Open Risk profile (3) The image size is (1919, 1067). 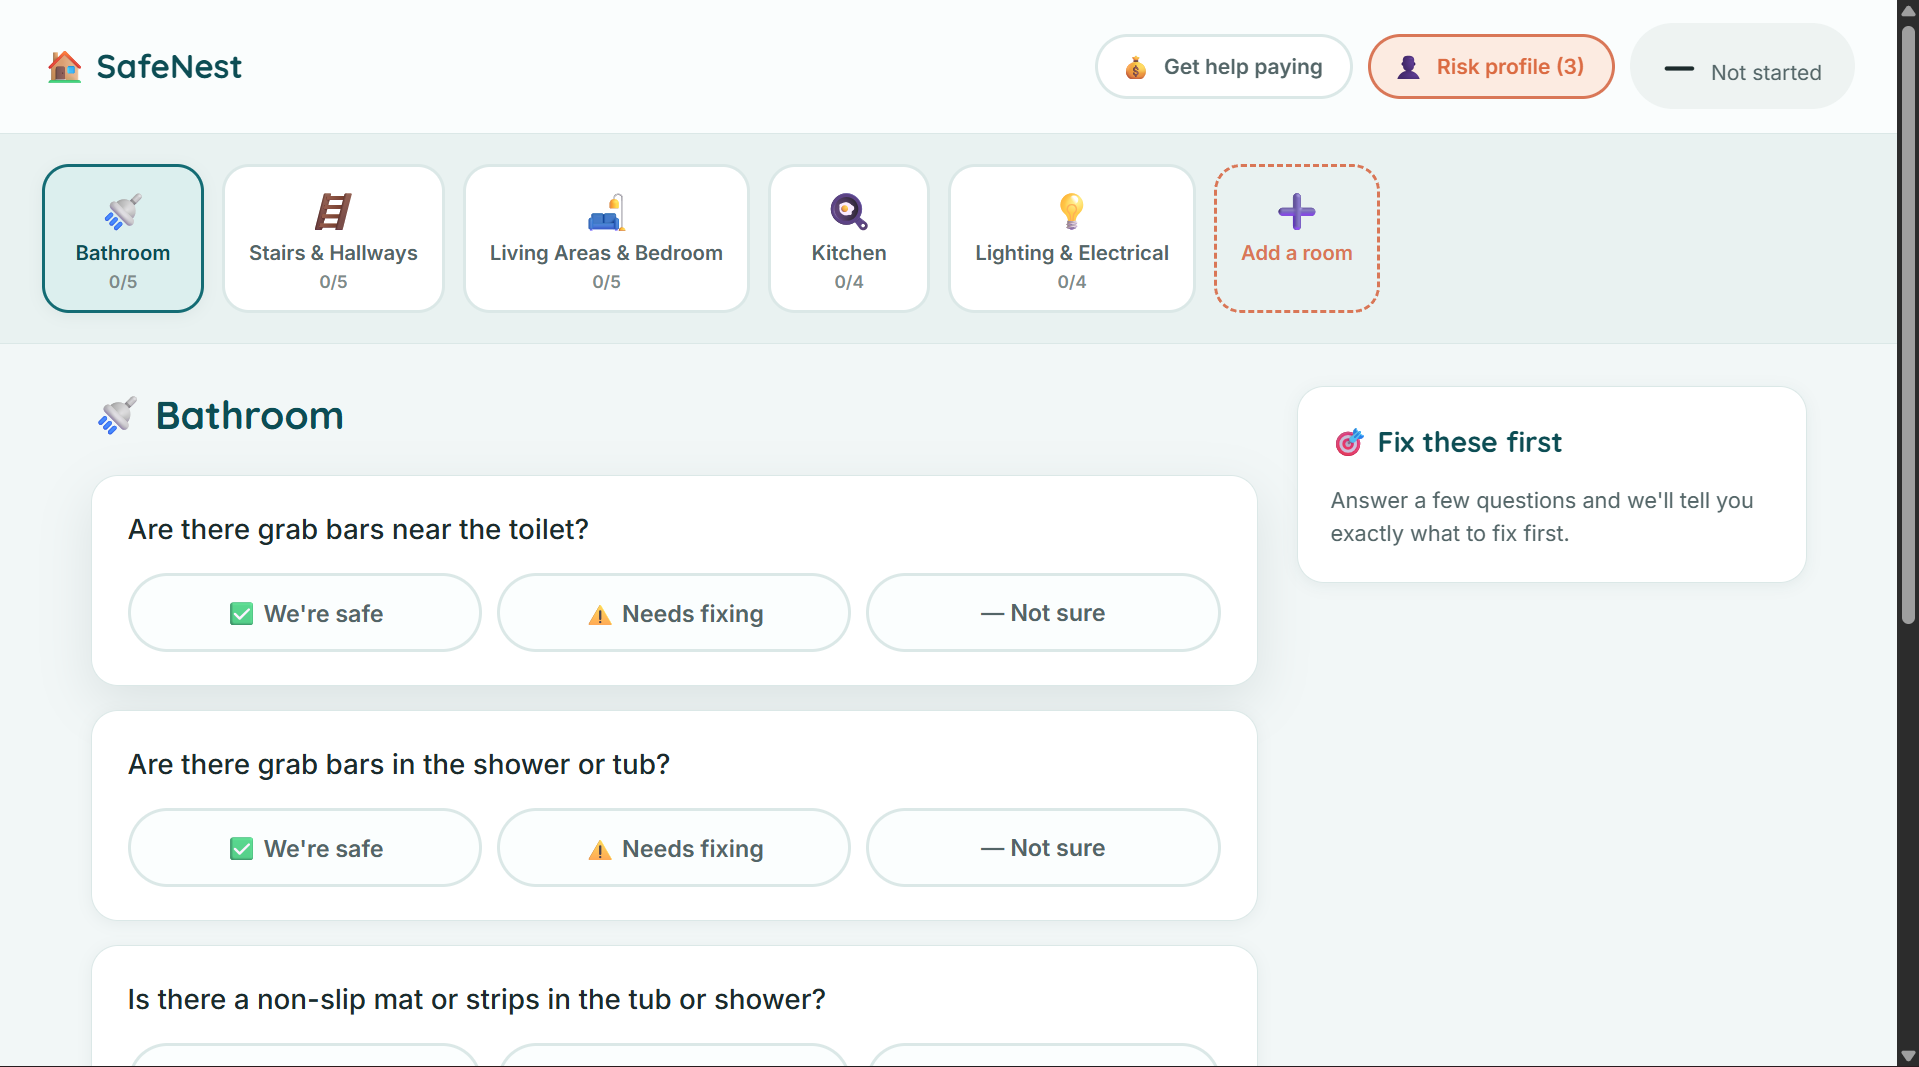click(1491, 67)
